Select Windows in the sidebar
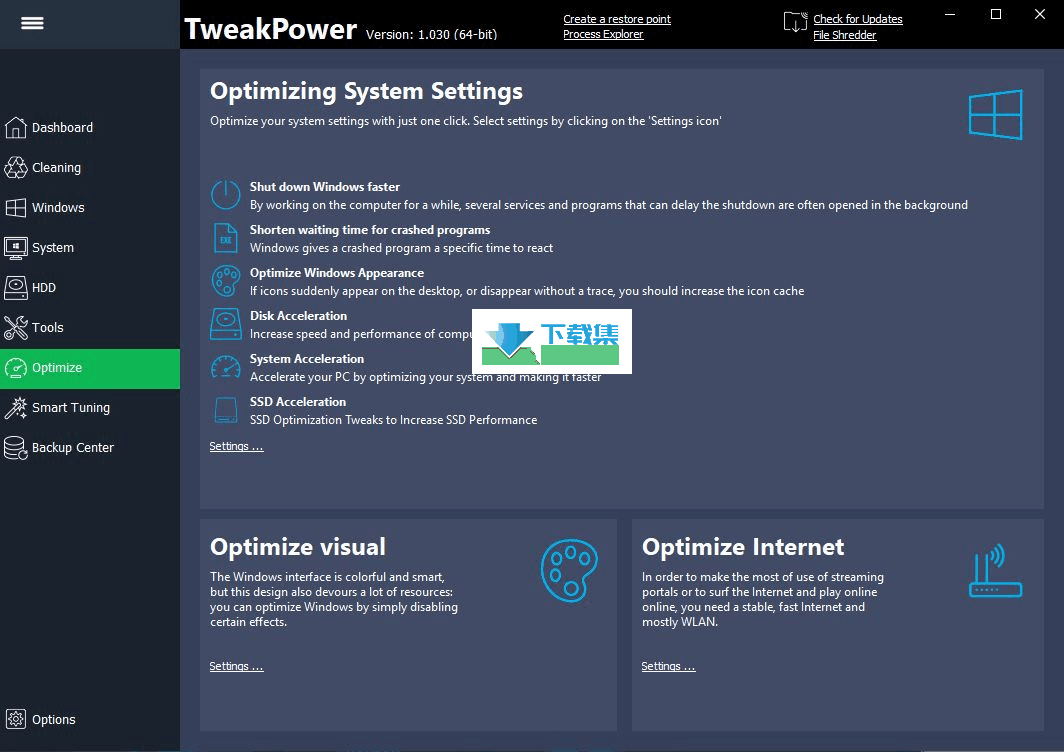The height and width of the screenshot is (752, 1064). tap(90, 207)
